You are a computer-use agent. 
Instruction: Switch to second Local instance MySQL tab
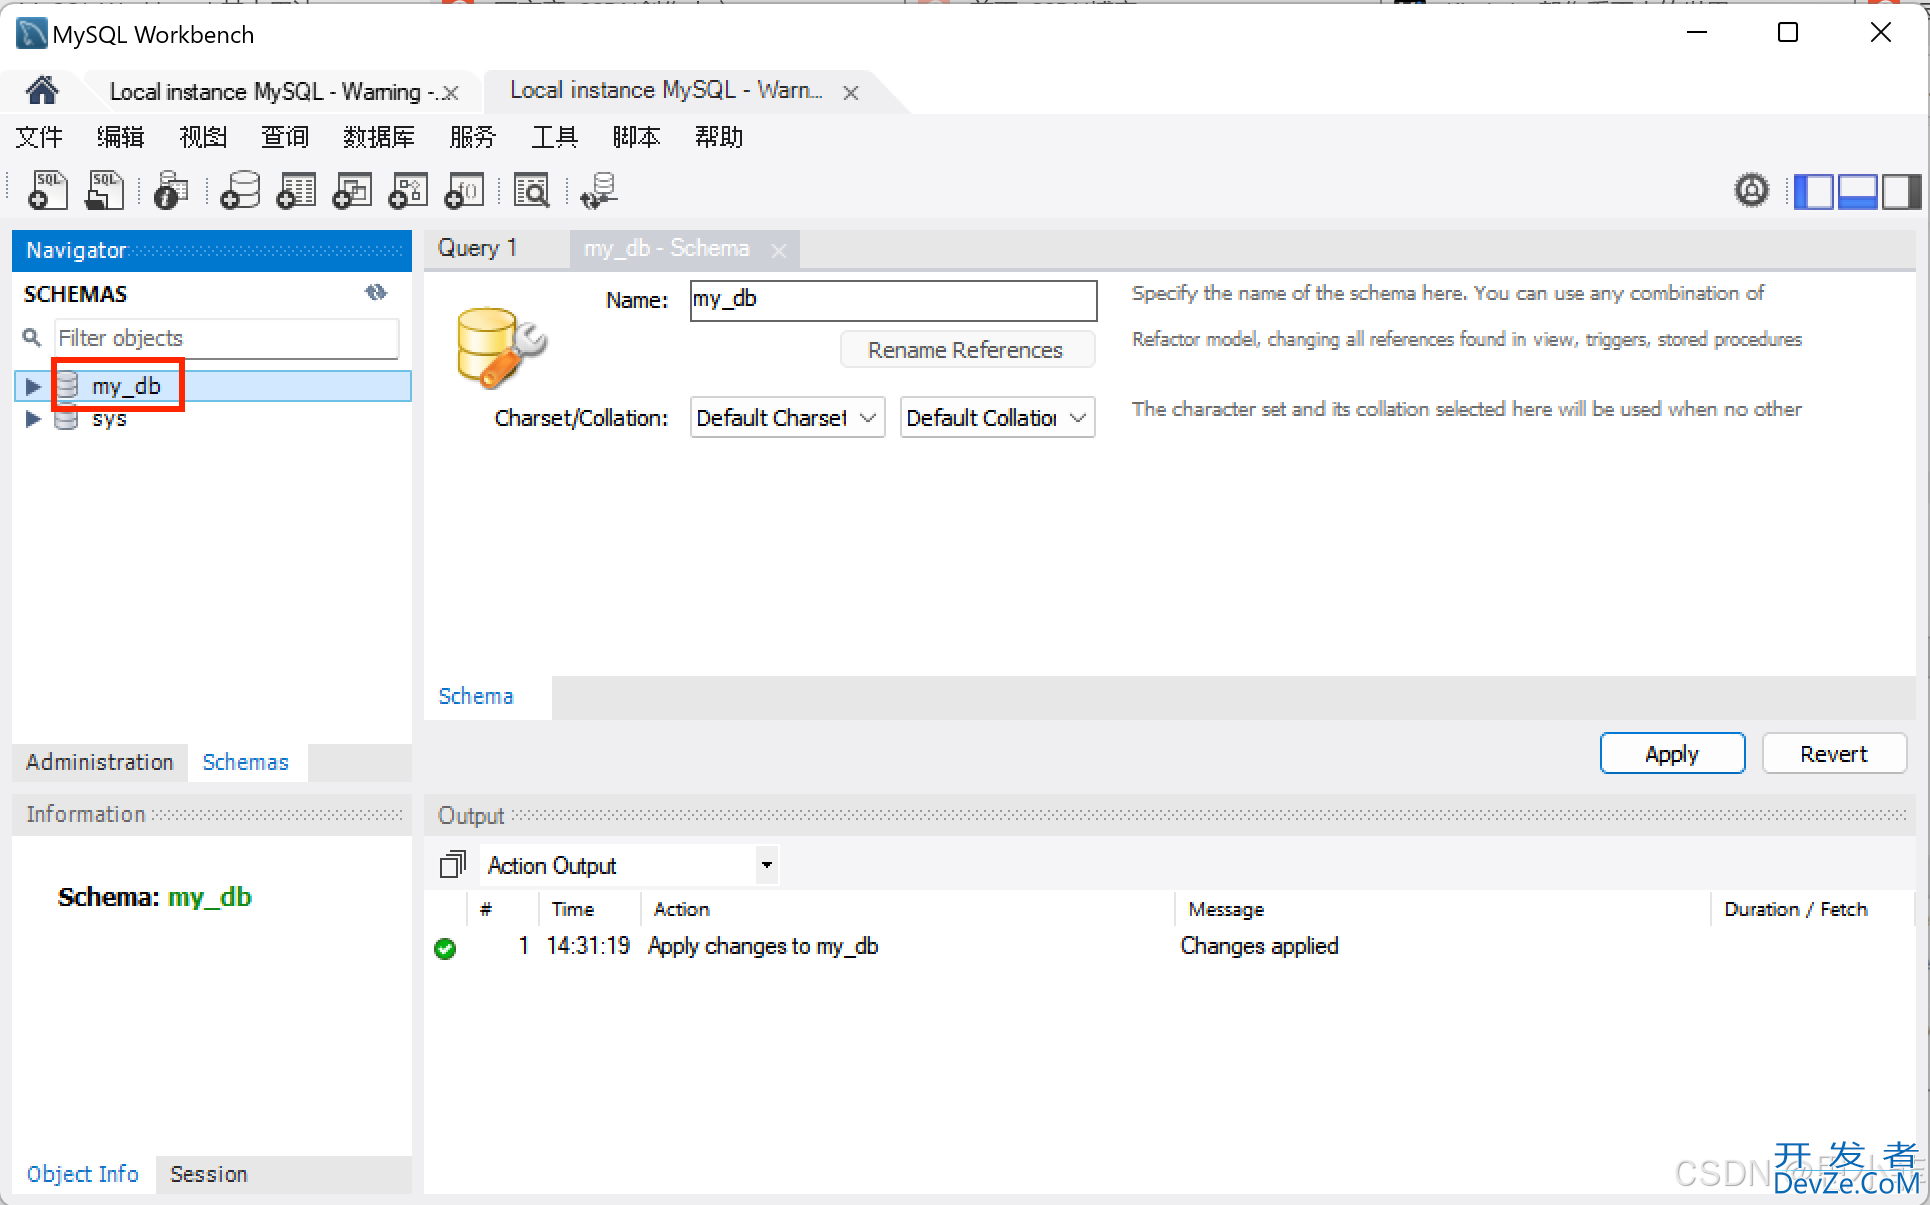pyautogui.click(x=667, y=91)
